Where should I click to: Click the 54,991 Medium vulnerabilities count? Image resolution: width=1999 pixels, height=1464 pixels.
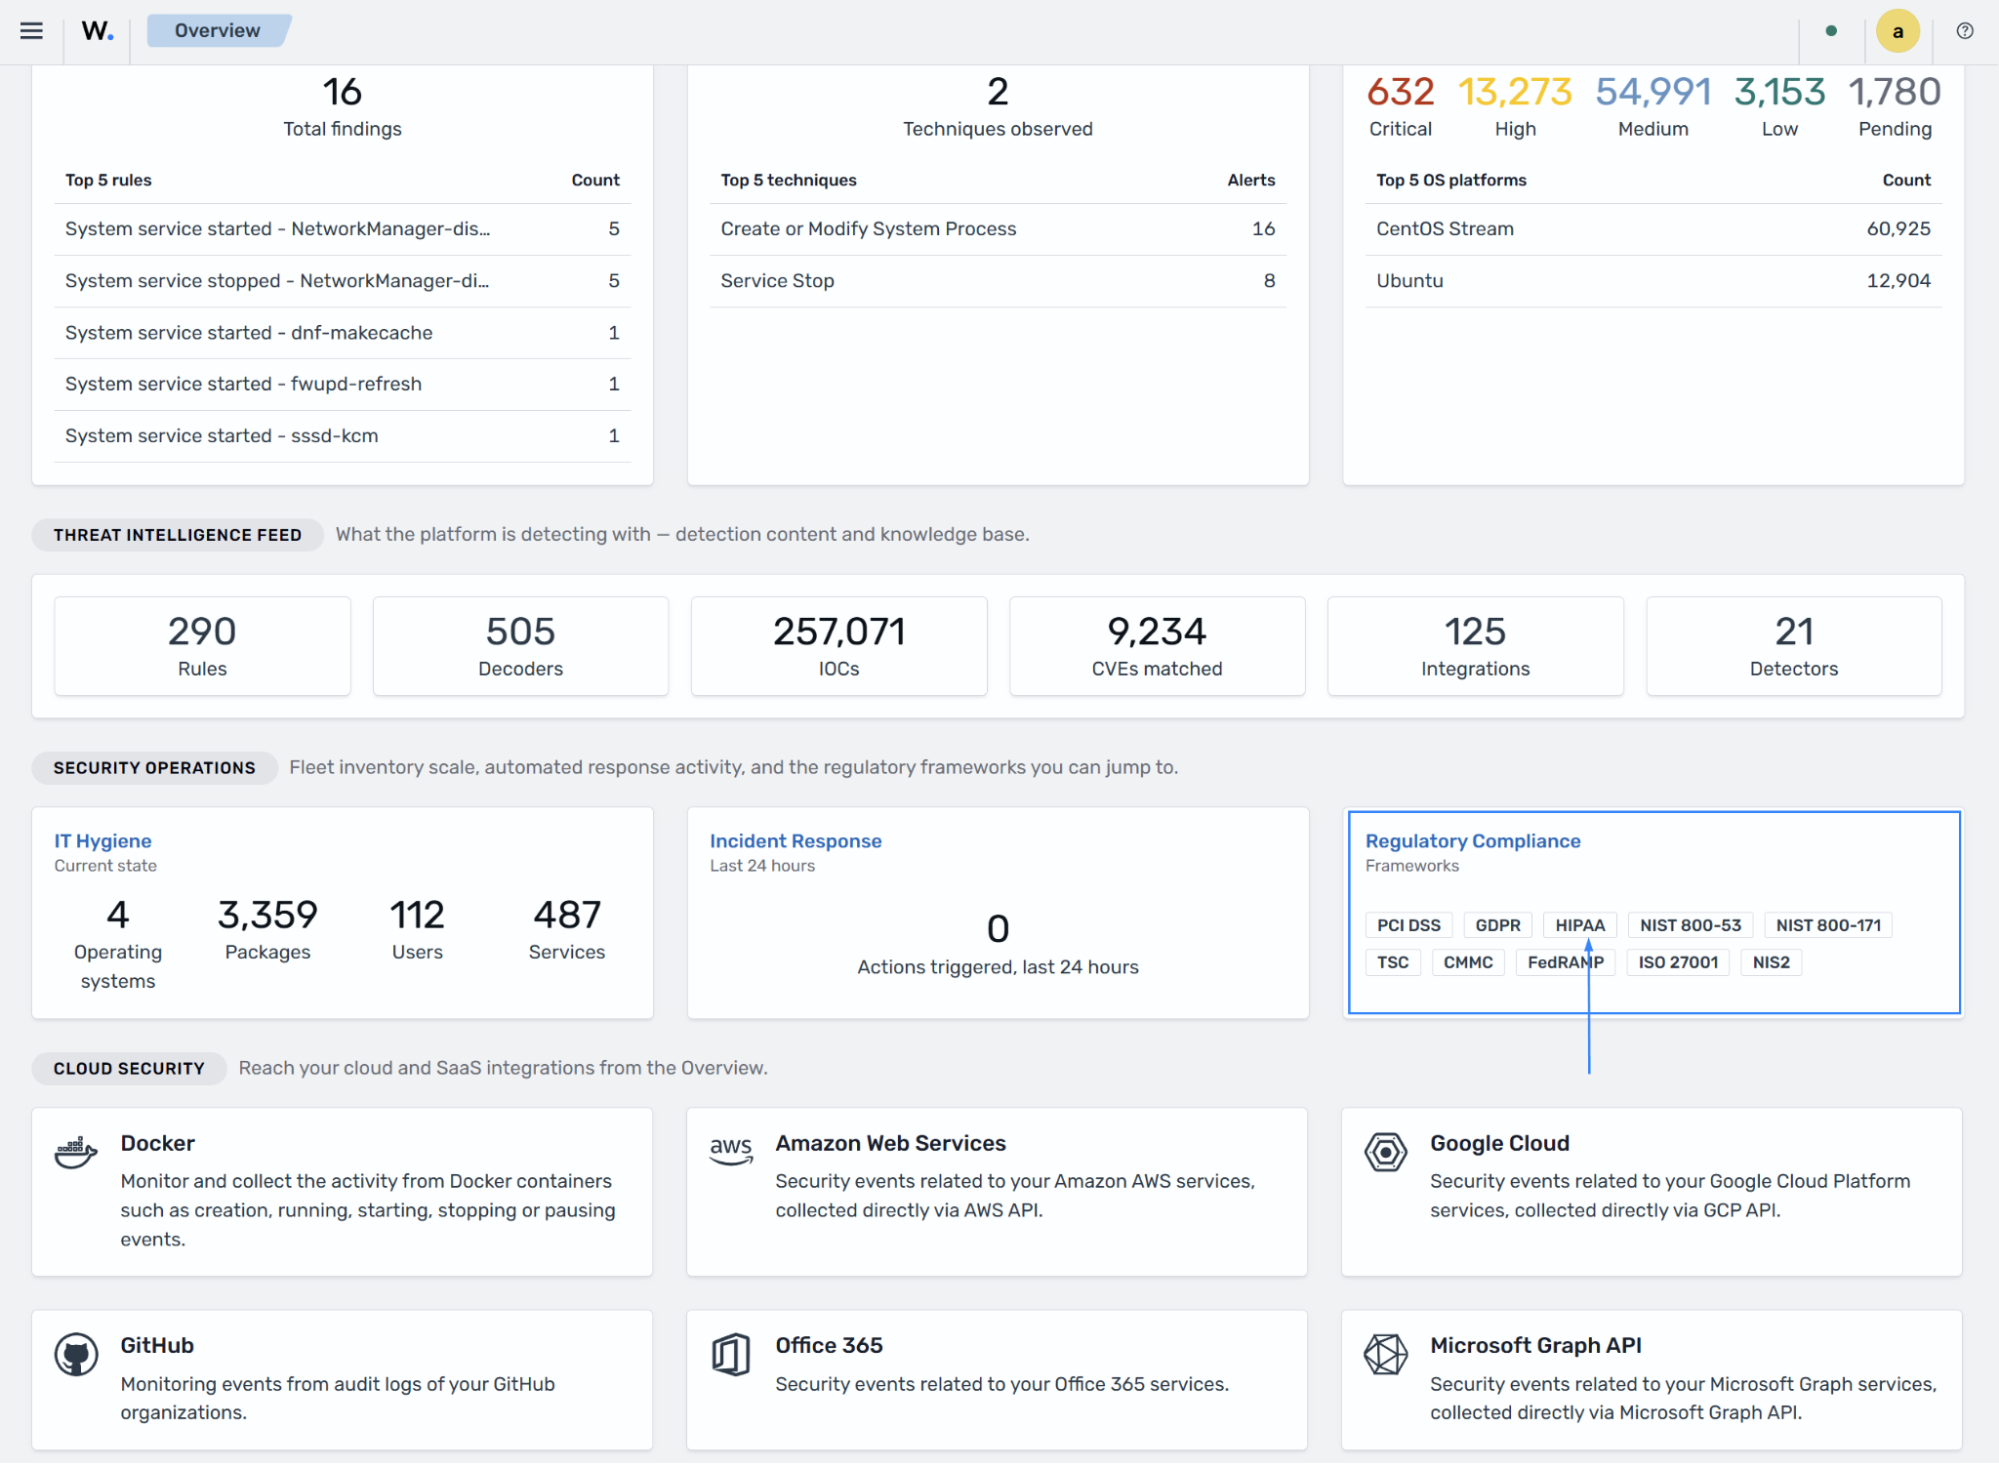tap(1653, 92)
